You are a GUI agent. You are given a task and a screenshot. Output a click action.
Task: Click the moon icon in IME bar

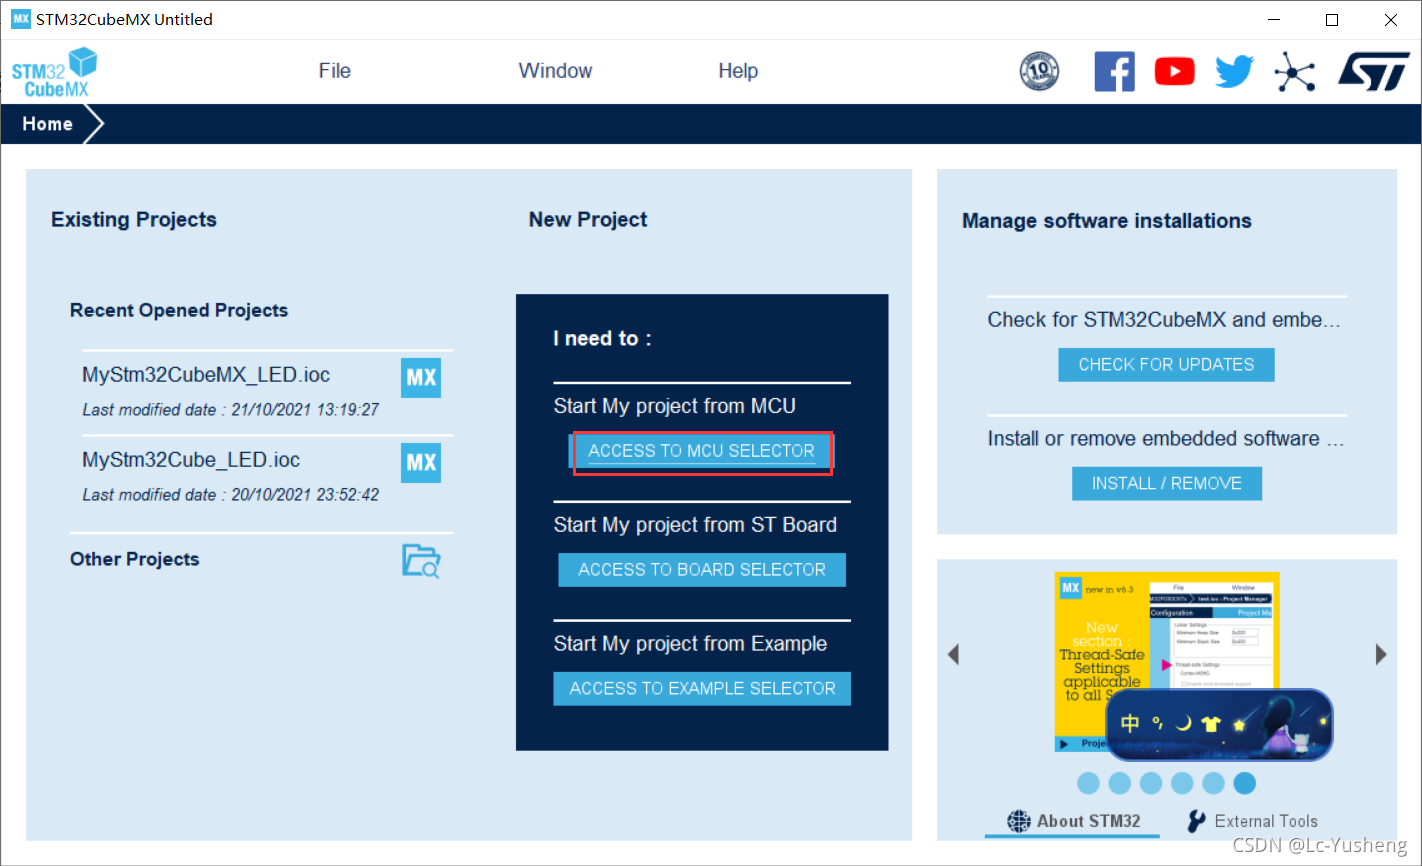point(1183,724)
